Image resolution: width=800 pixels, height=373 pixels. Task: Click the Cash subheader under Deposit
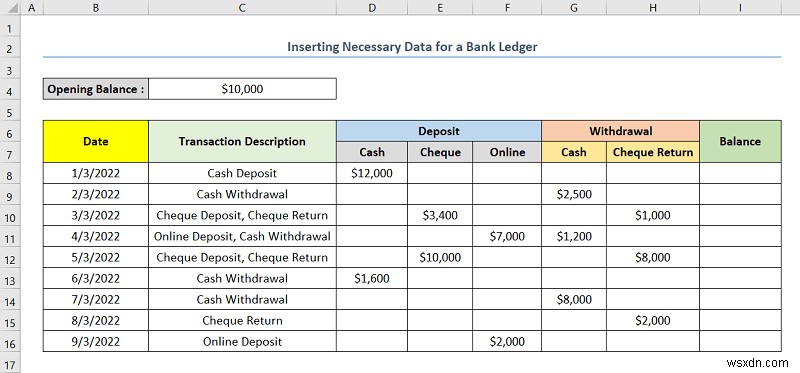click(x=372, y=152)
